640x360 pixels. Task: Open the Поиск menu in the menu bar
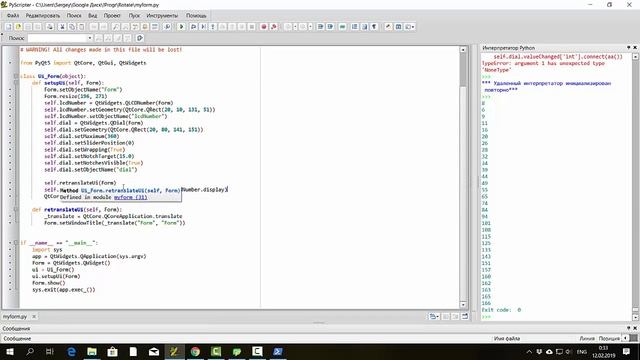(74, 16)
